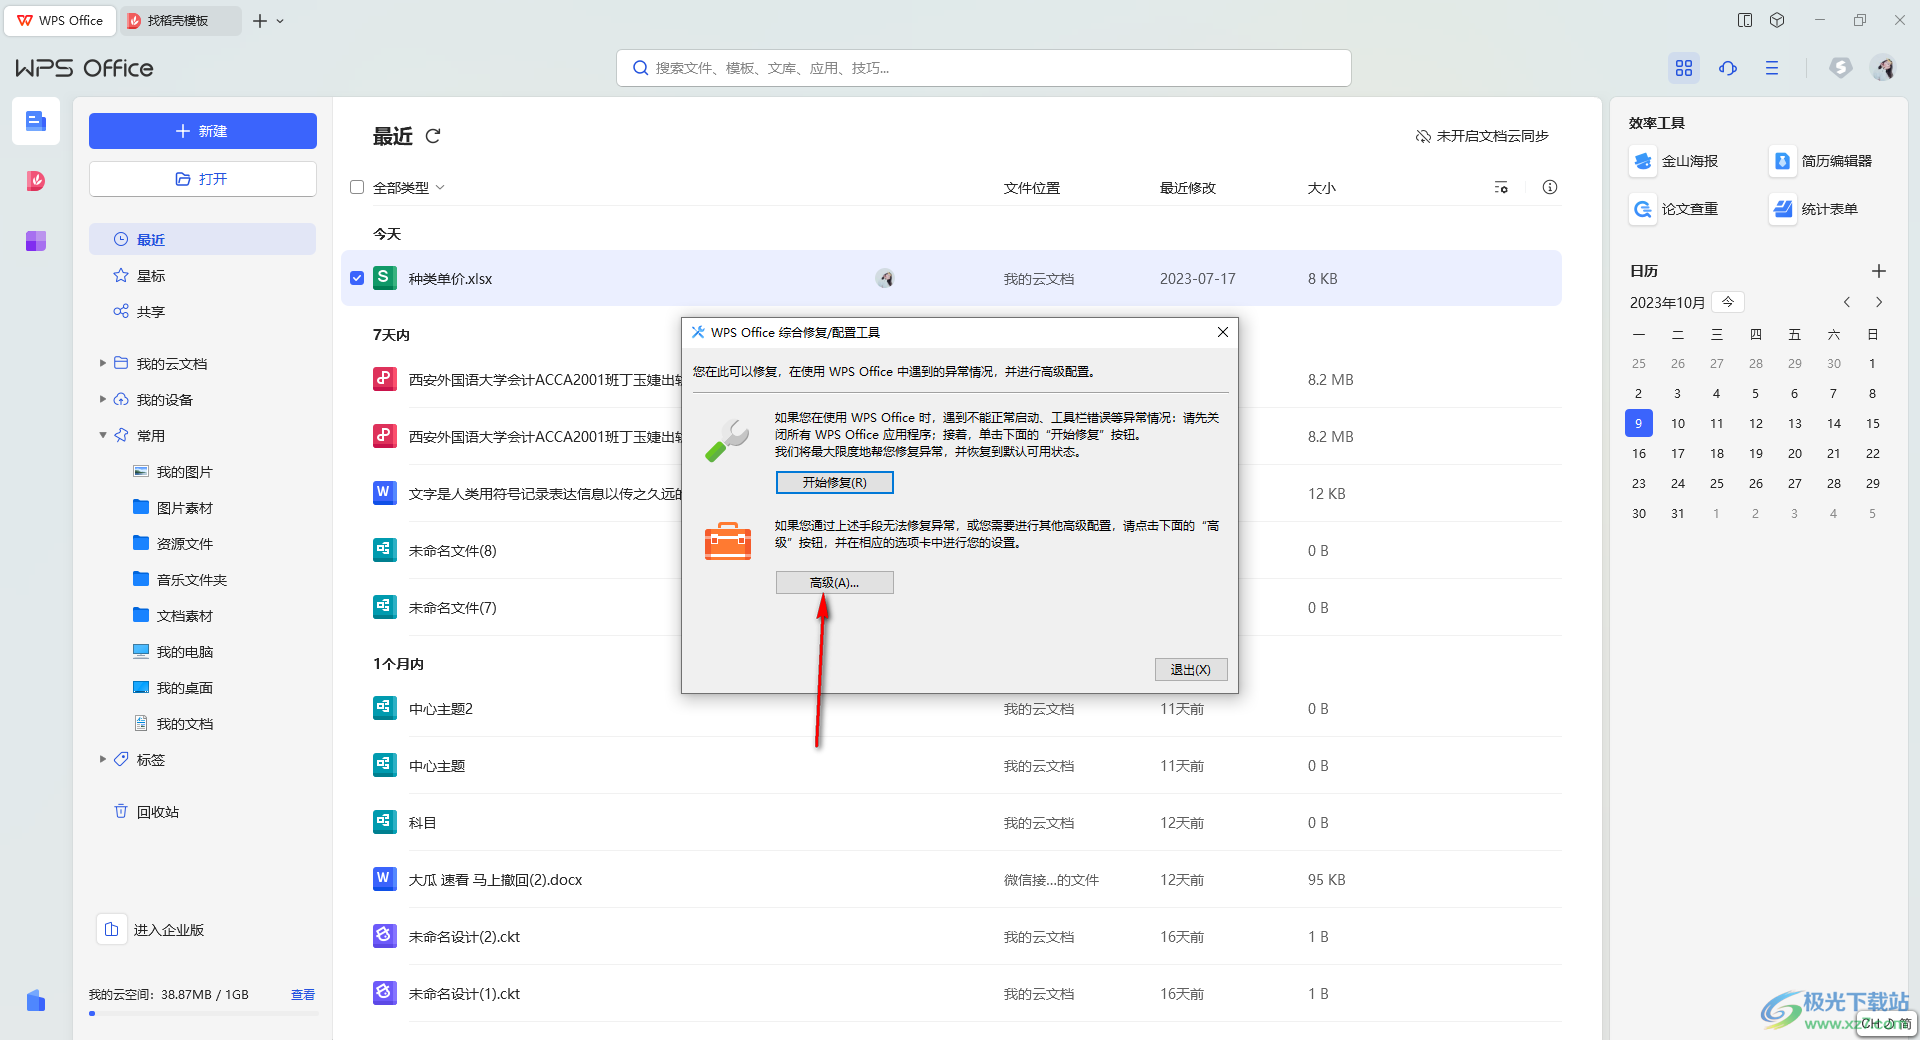This screenshot has height=1040, width=1920.
Task: Click the cloud storage usage bar
Action: [203, 1013]
